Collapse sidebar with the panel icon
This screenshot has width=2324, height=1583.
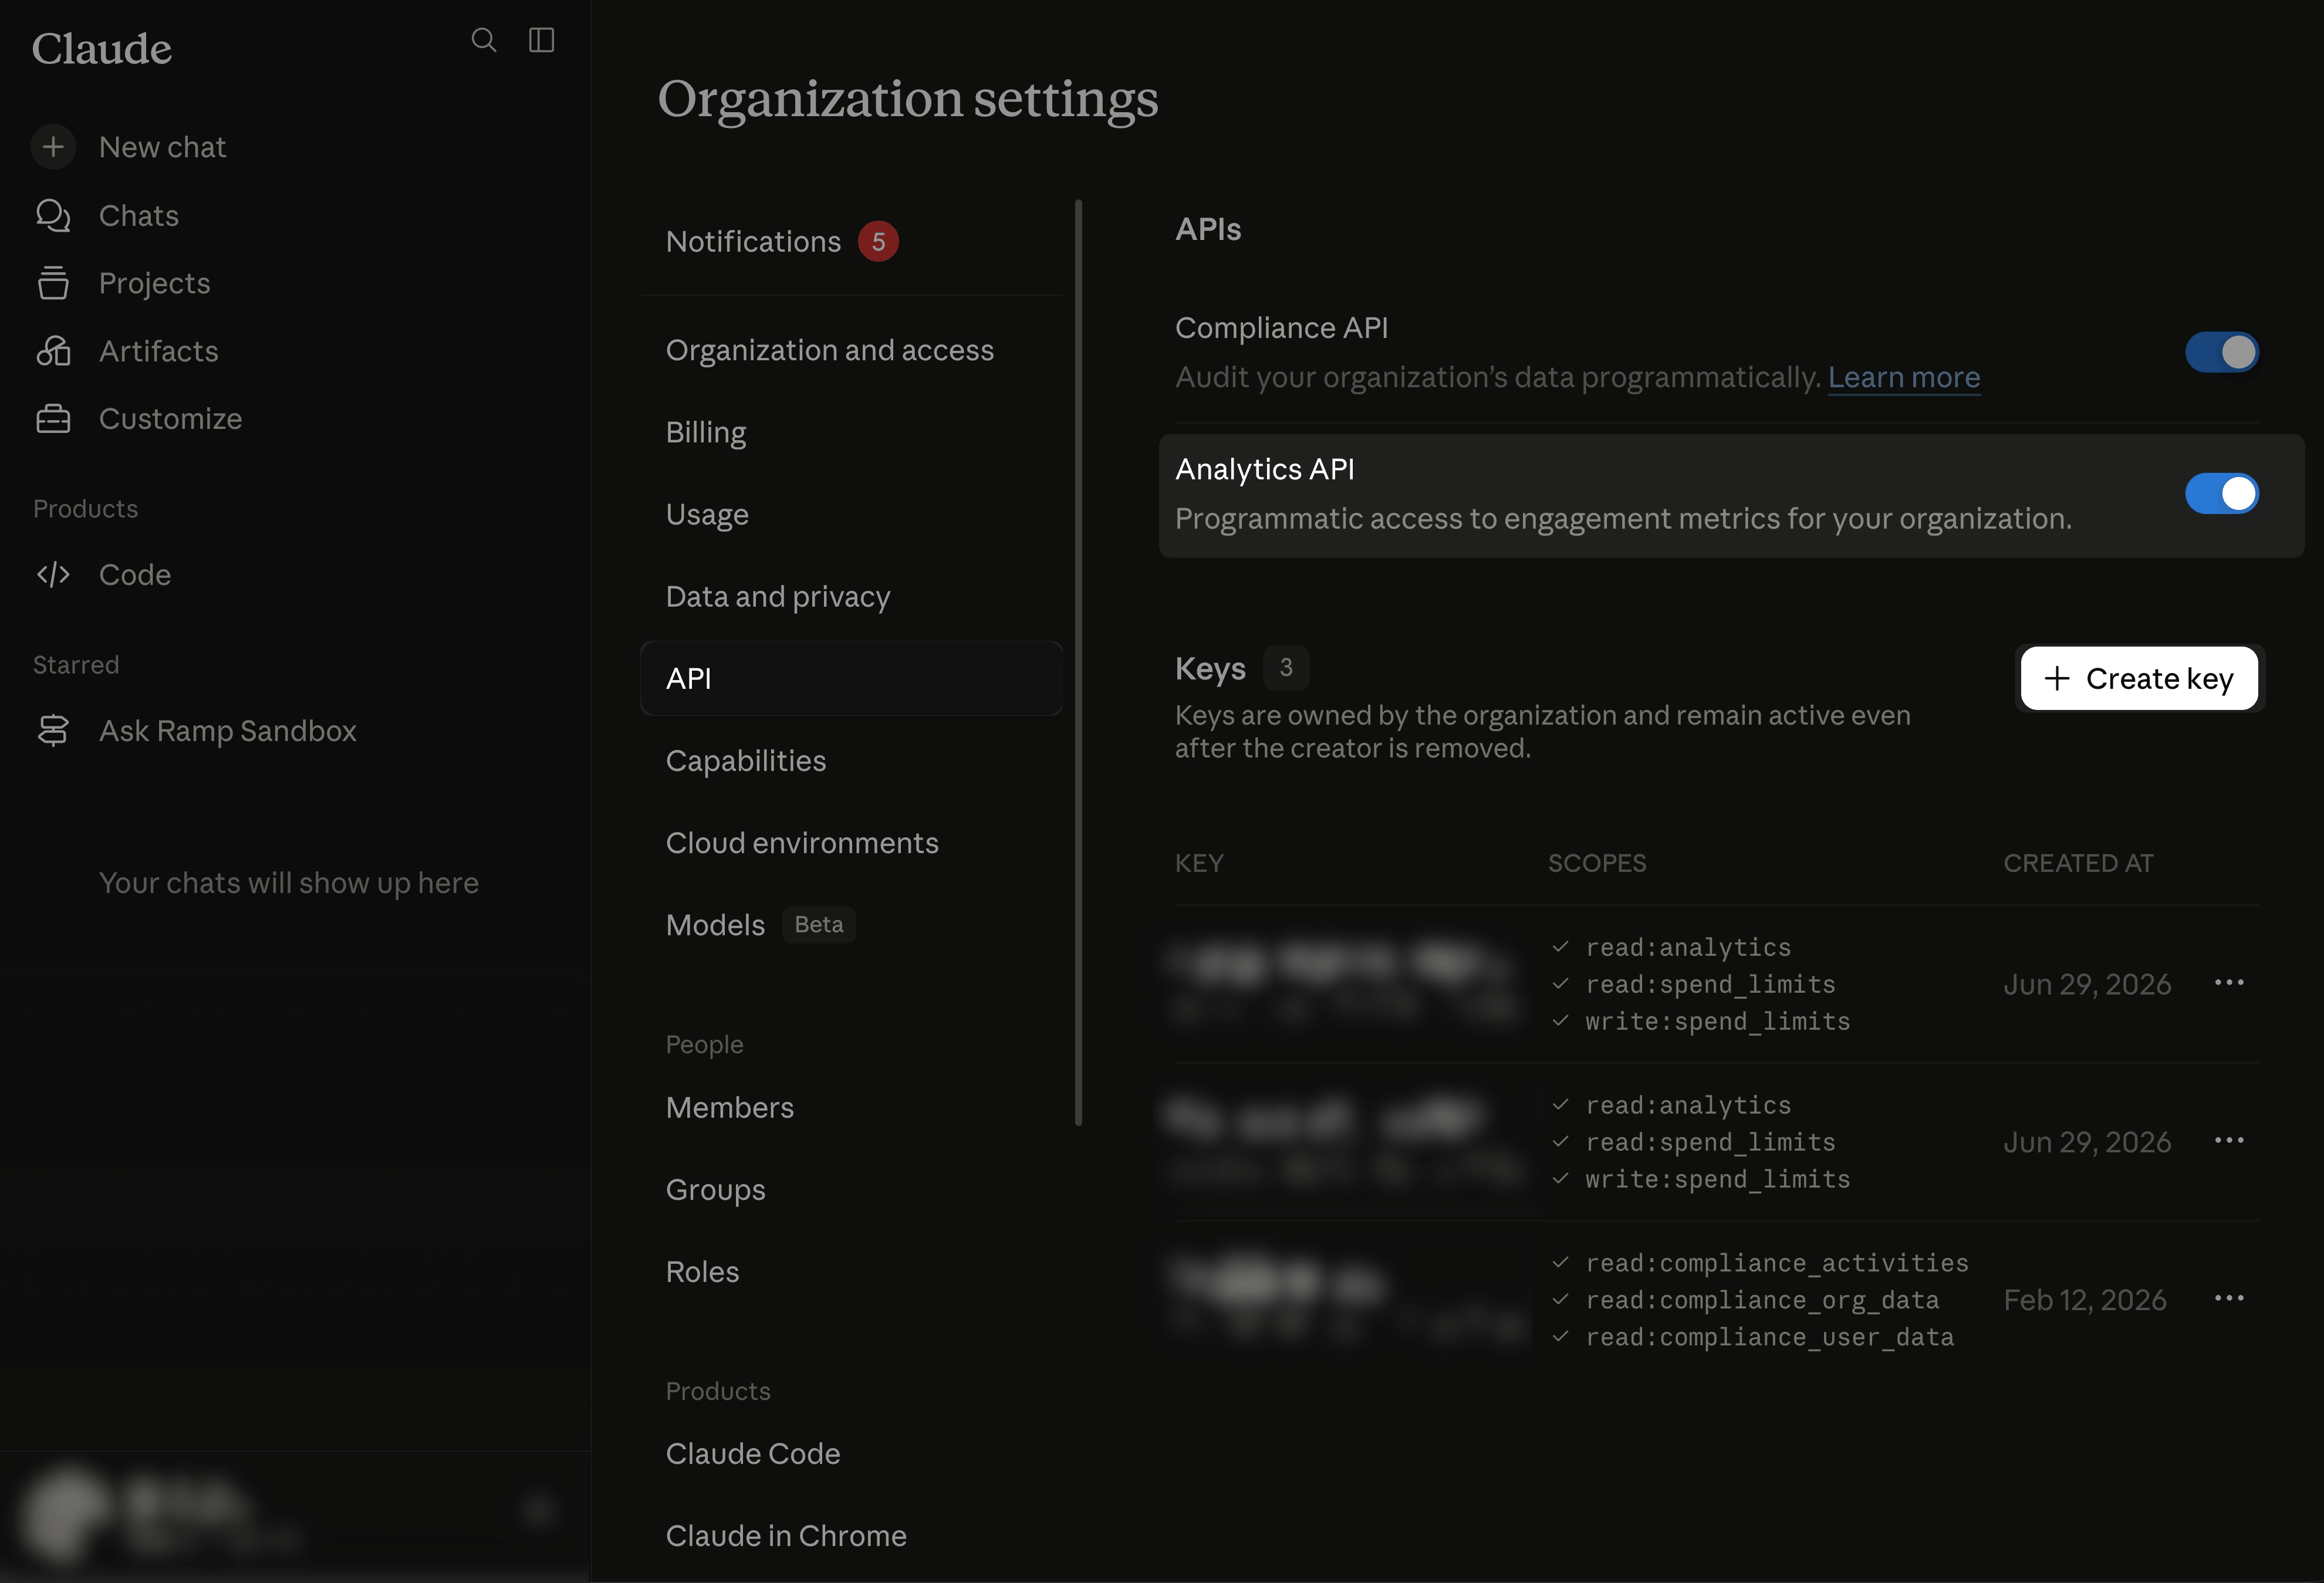click(541, 40)
